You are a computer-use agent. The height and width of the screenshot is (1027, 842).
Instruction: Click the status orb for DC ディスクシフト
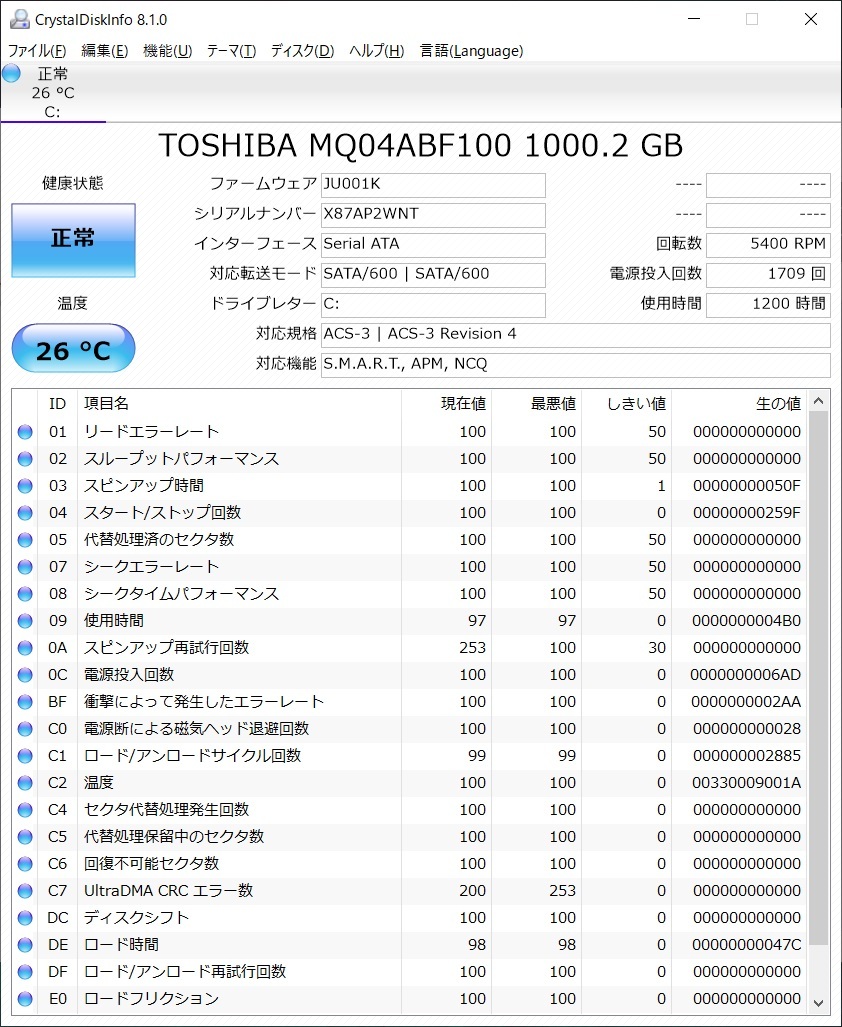pos(25,918)
